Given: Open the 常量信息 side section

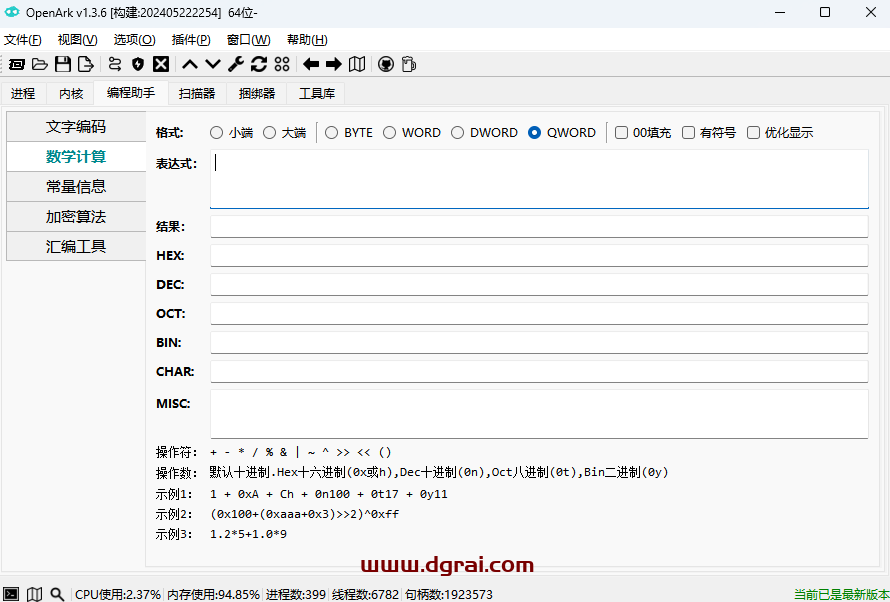Looking at the screenshot, I should 76,187.
